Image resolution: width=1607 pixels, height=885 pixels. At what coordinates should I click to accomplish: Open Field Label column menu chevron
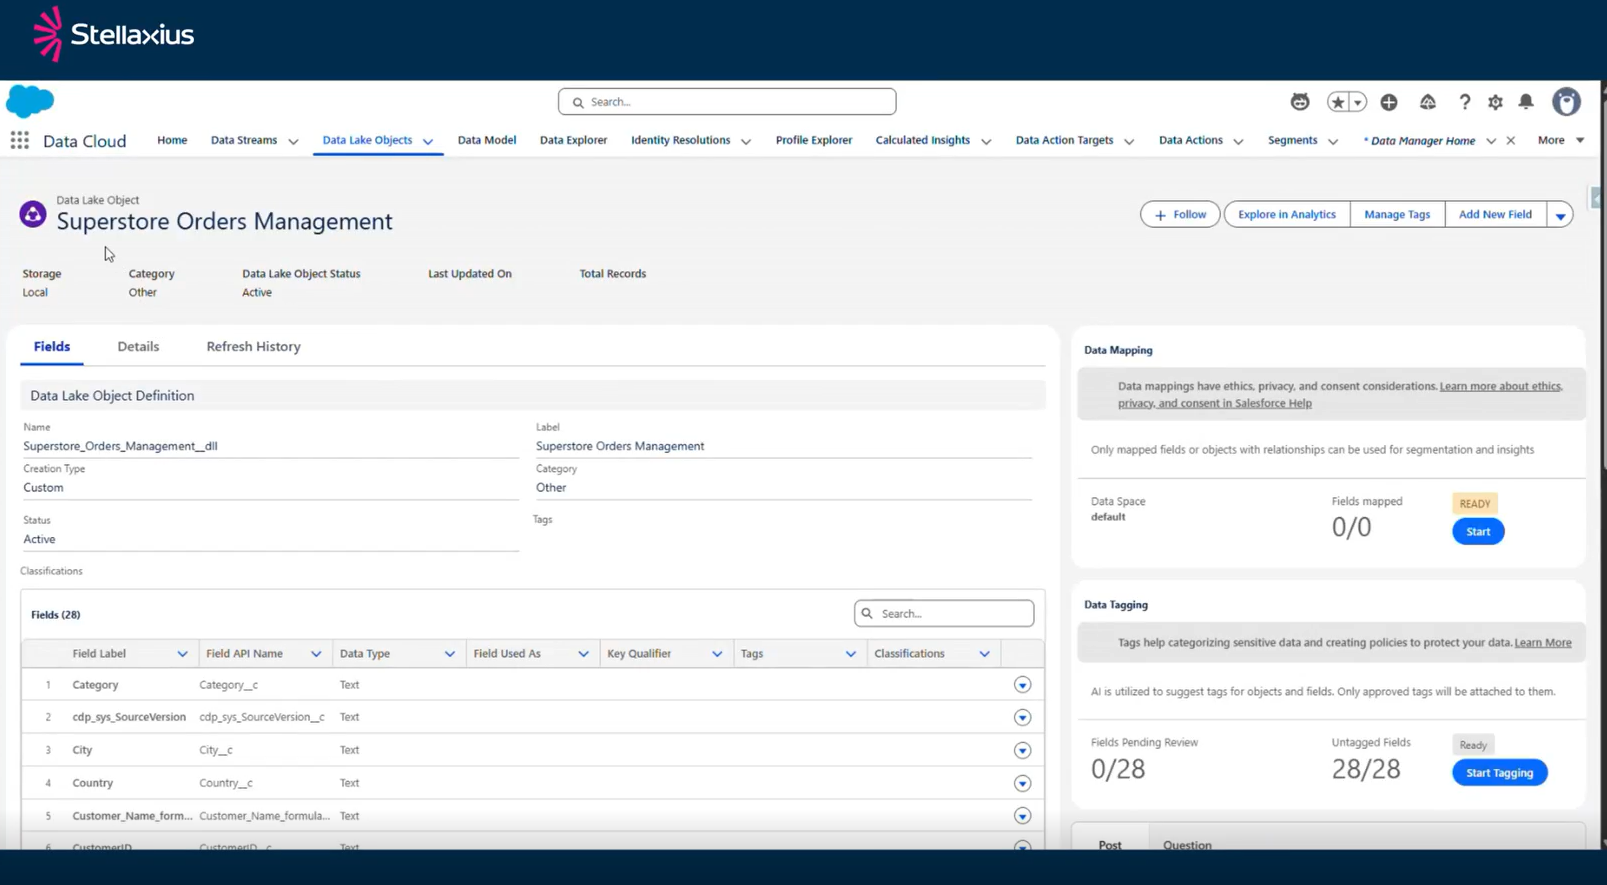click(182, 654)
